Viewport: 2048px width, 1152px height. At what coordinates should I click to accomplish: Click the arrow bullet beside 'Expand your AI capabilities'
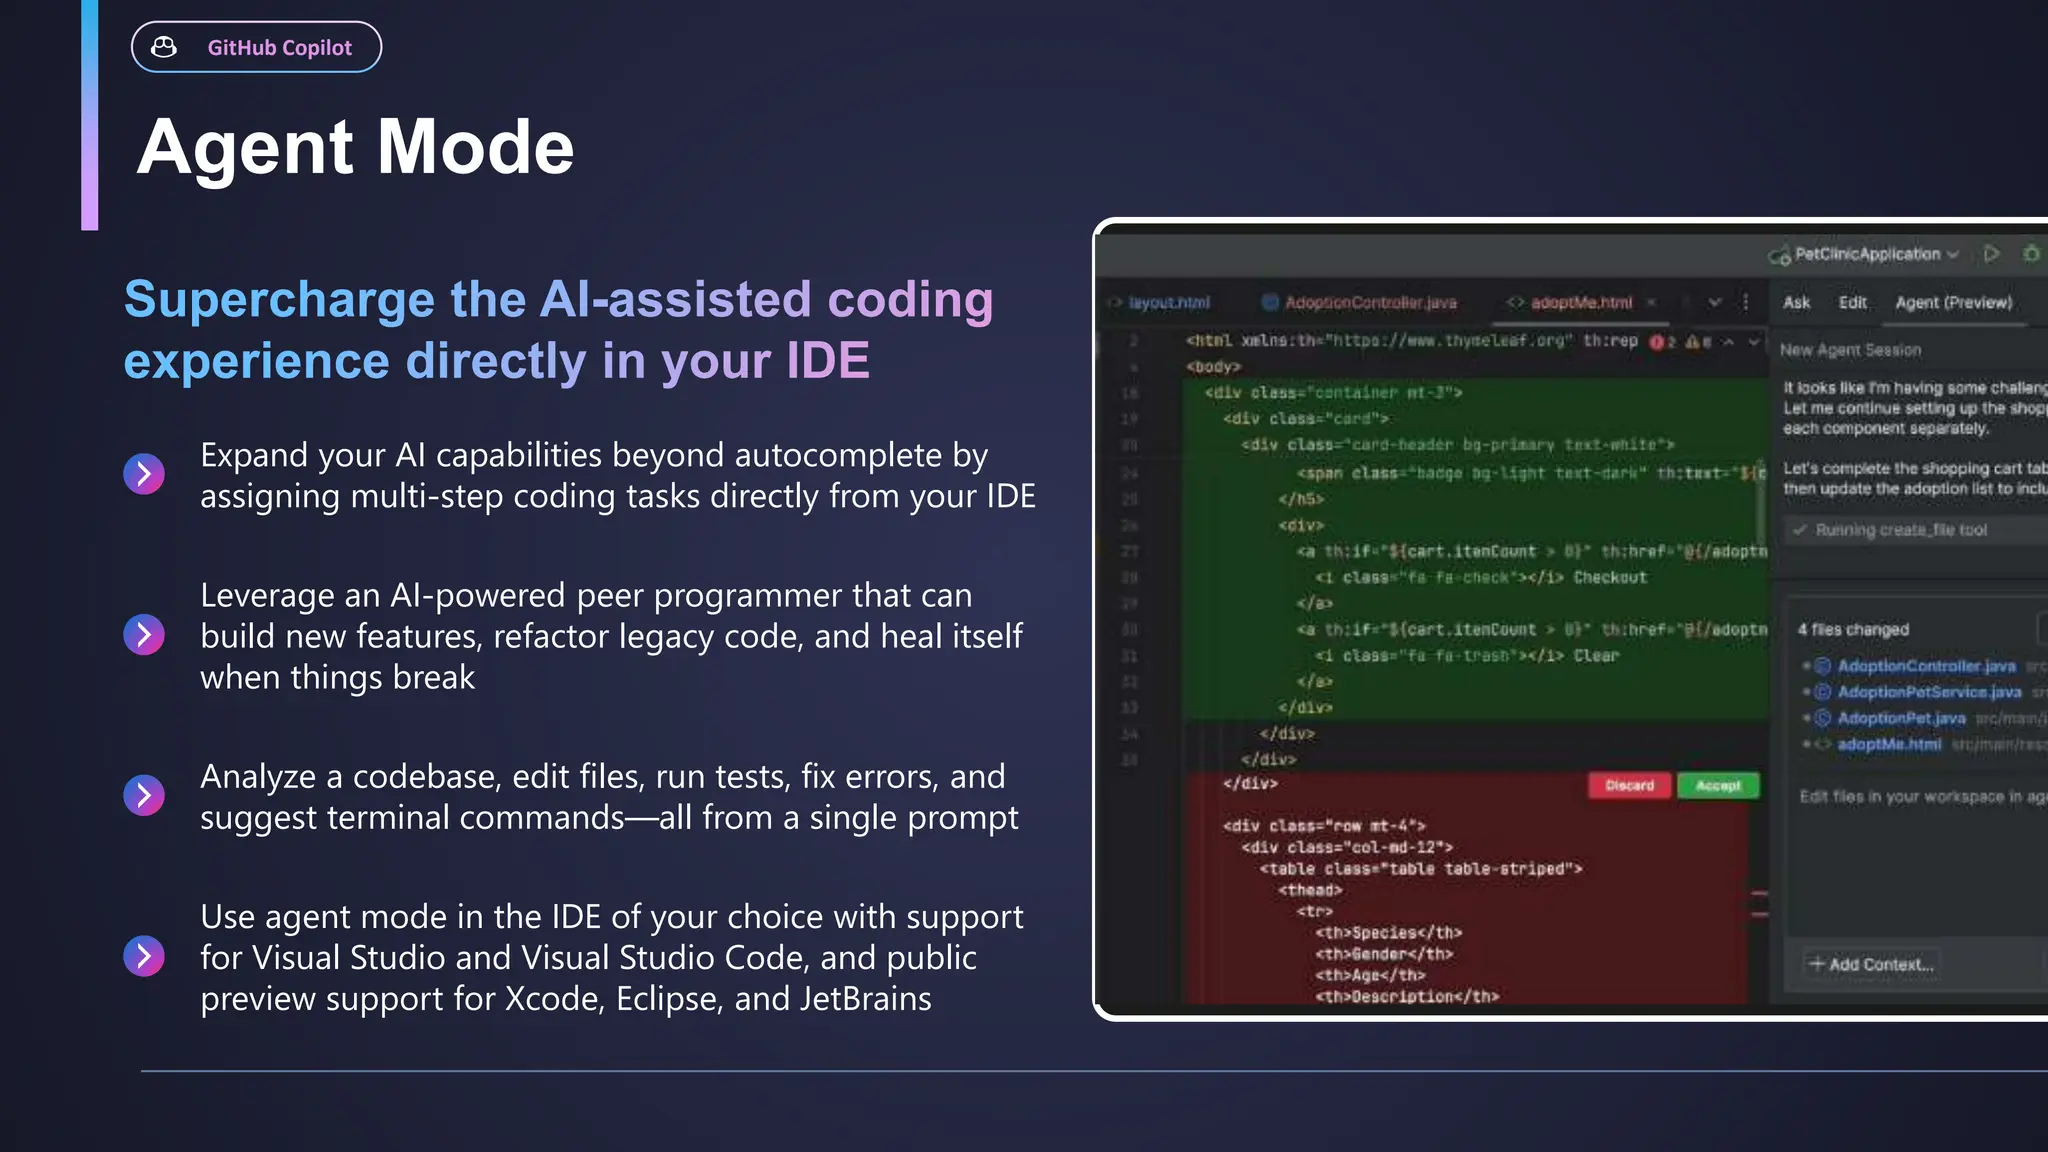[x=144, y=474]
